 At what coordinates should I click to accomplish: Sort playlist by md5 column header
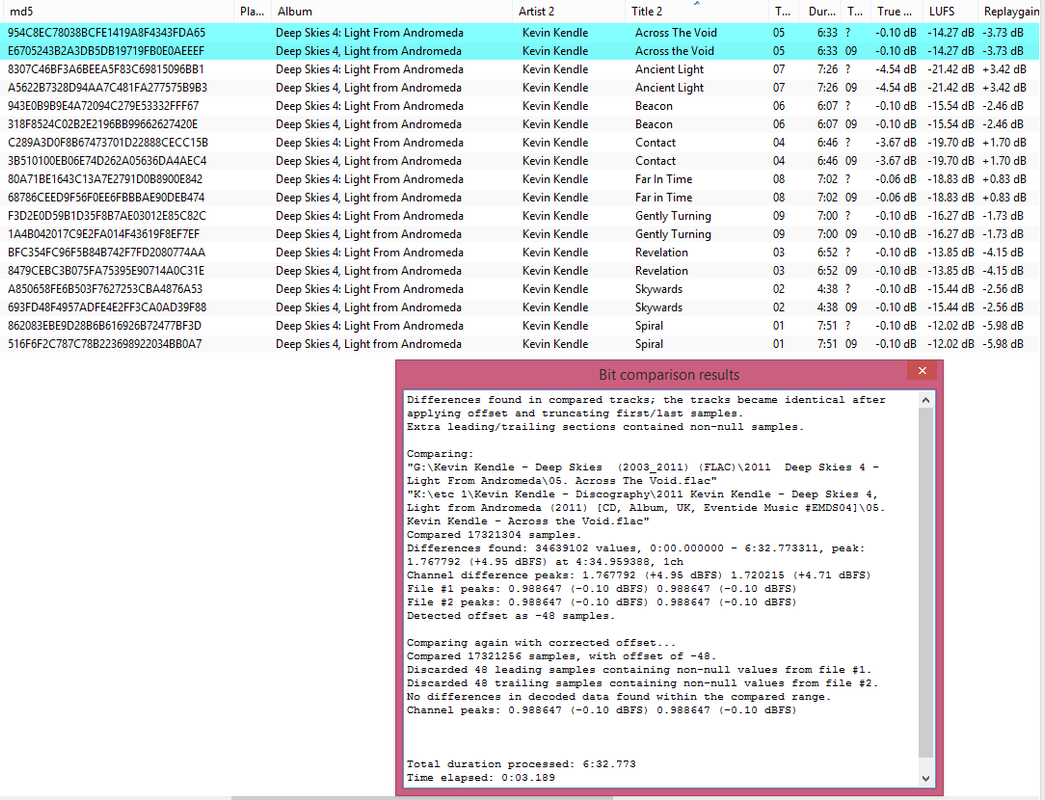click(117, 11)
